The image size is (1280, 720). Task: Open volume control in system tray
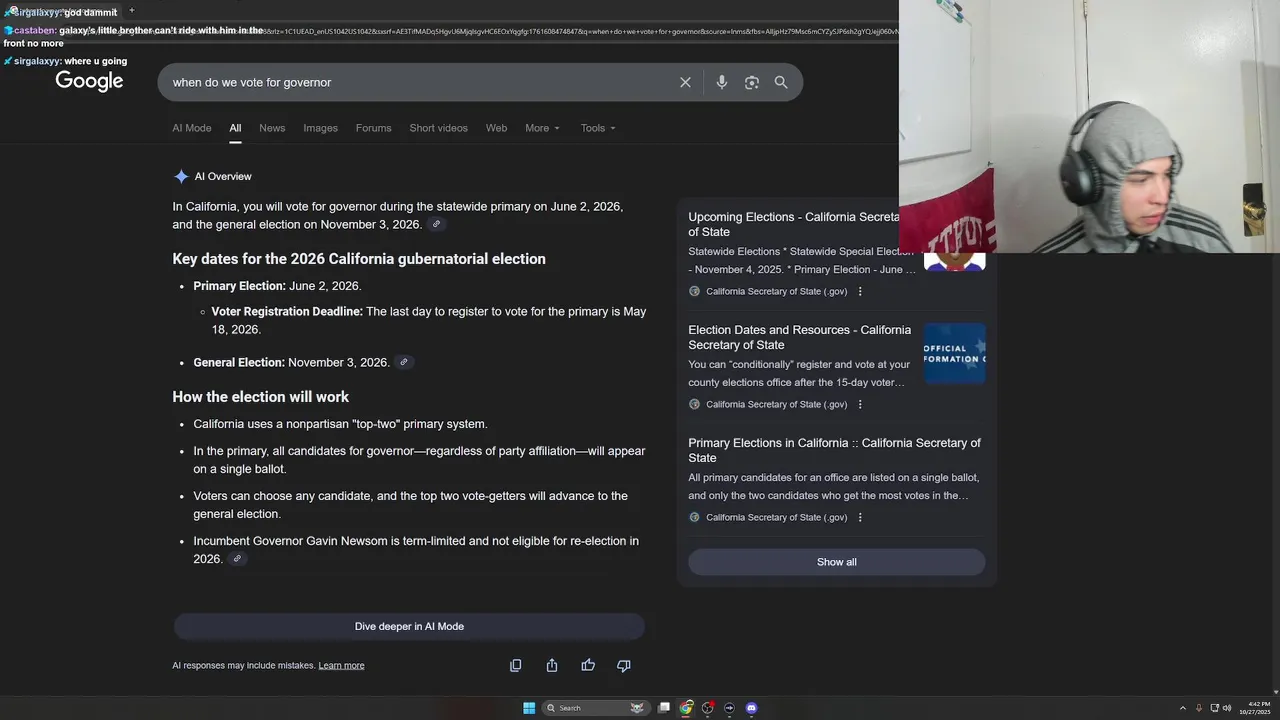click(x=1228, y=708)
